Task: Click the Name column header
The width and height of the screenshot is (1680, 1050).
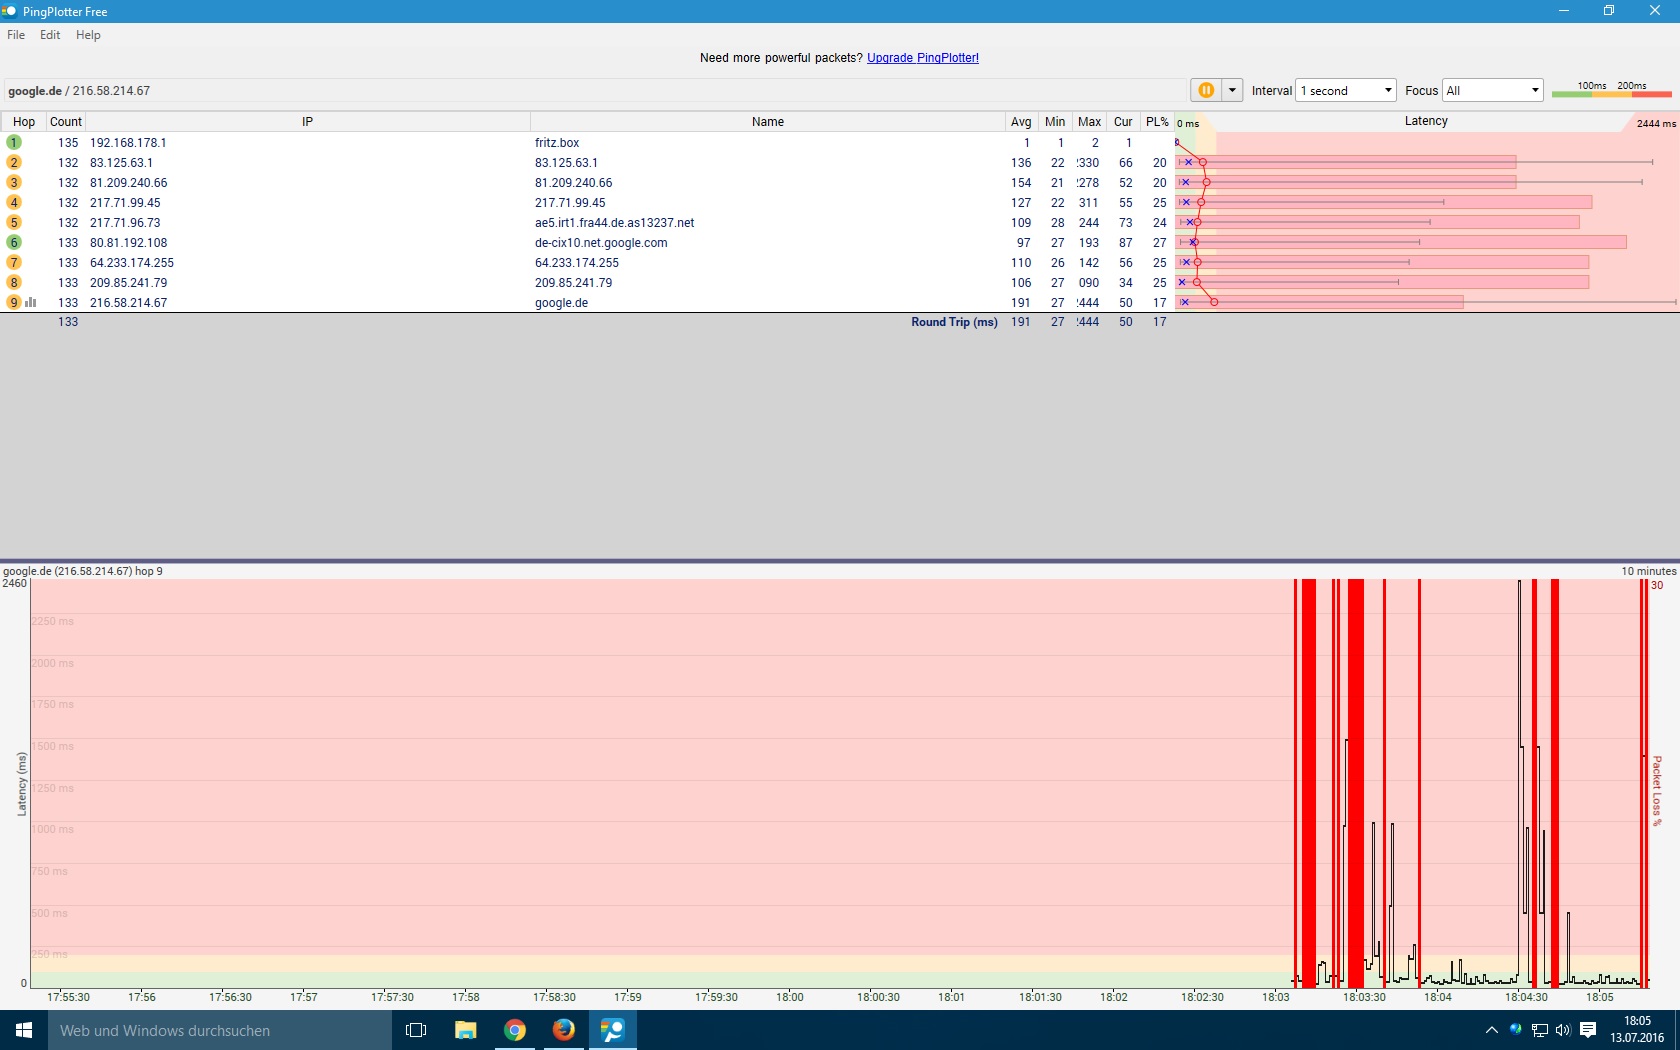Action: pos(768,122)
